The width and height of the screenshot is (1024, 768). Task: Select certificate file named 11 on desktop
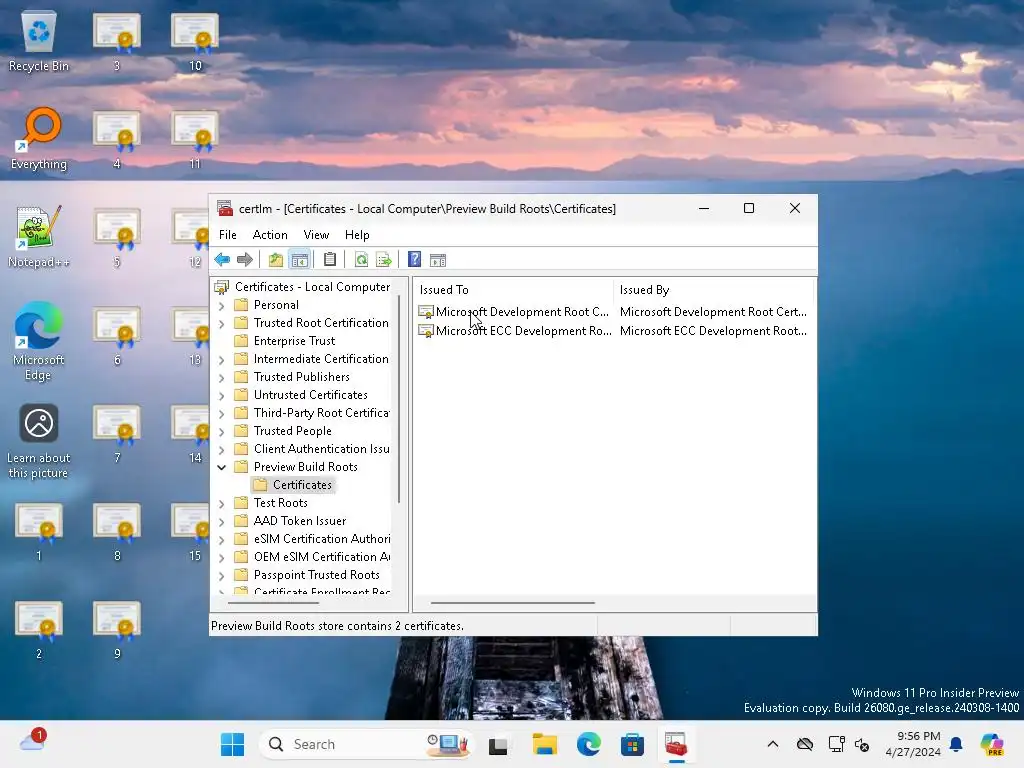tap(195, 138)
